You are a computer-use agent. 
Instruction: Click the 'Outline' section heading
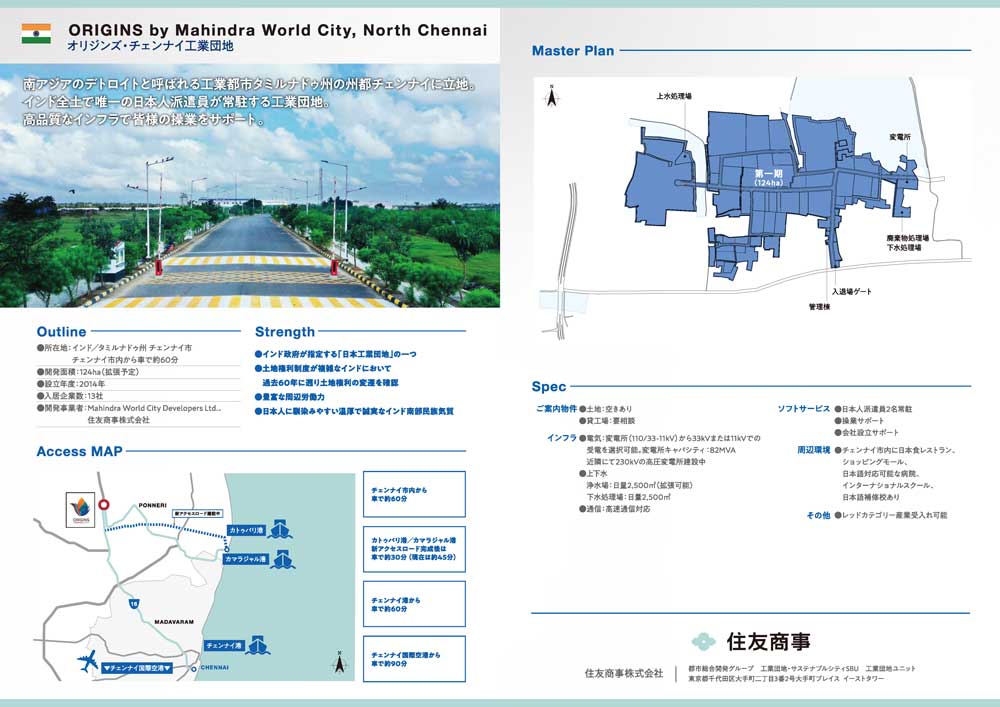coord(61,332)
